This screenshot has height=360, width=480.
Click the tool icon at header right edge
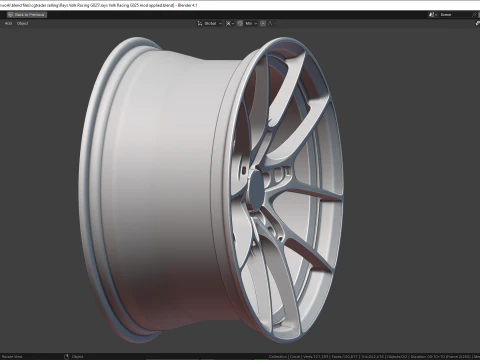477,23
